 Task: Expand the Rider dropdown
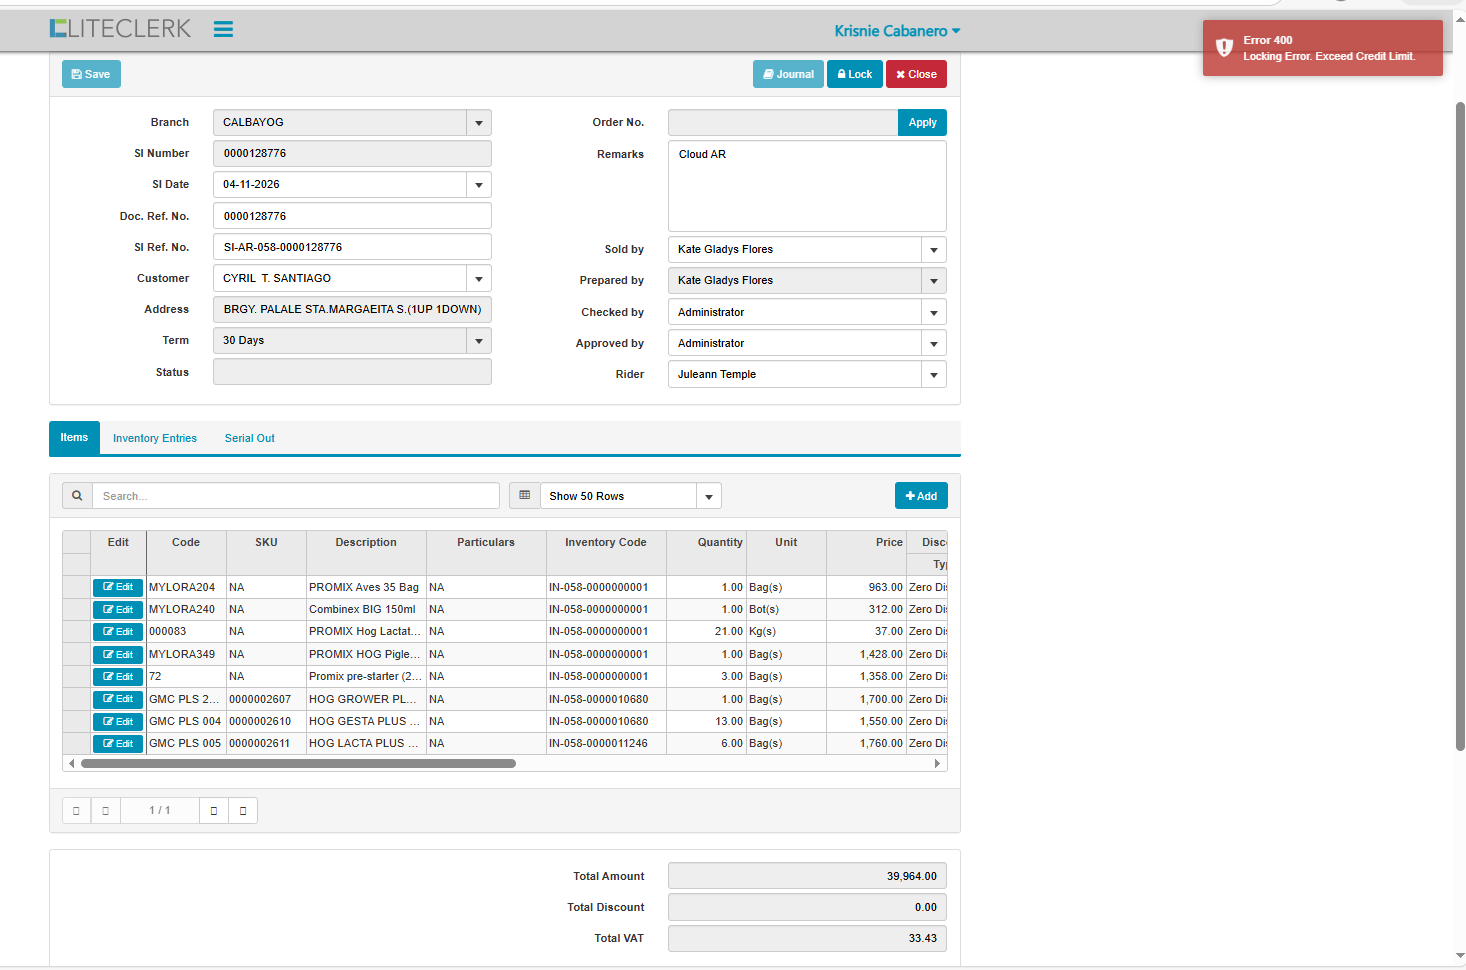tap(933, 375)
